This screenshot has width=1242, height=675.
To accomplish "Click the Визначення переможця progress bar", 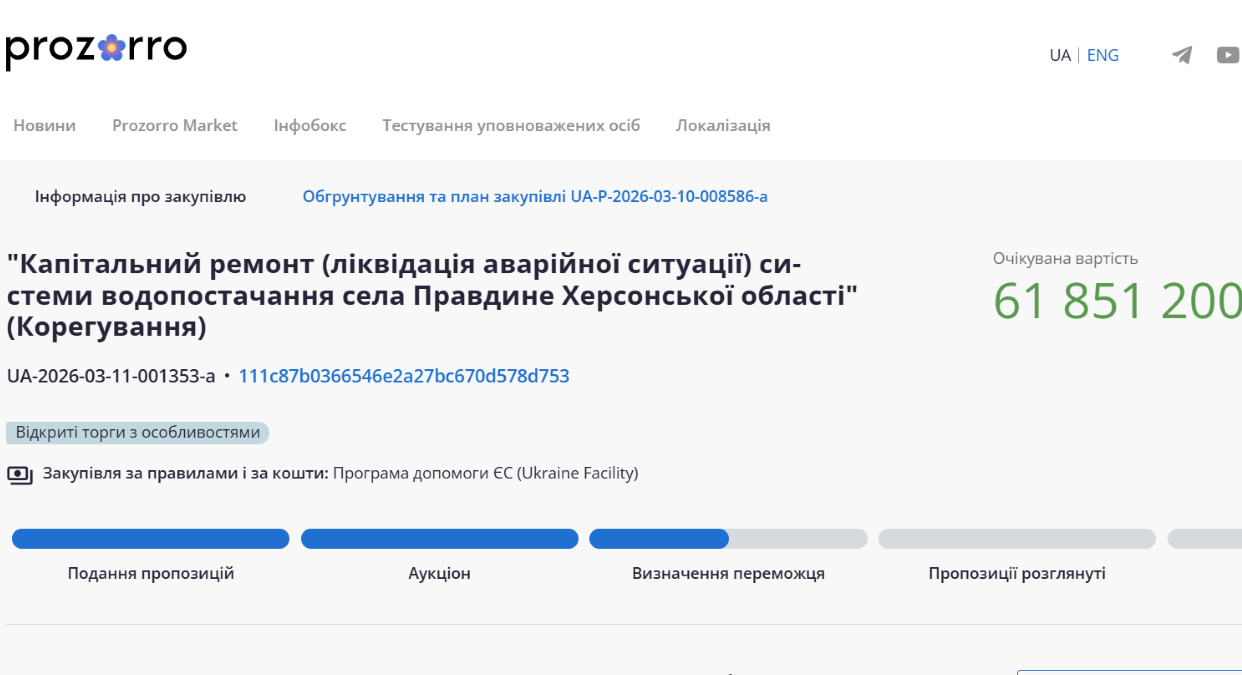I will pyautogui.click(x=728, y=539).
